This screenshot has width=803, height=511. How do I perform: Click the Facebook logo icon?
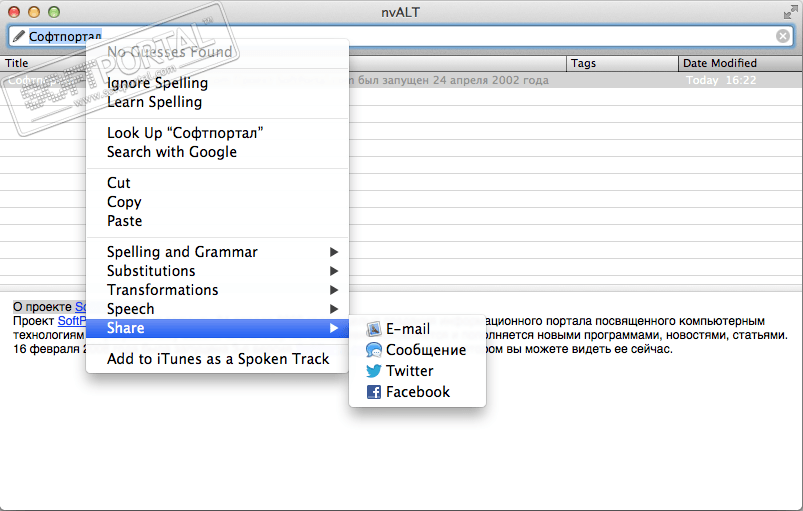point(374,392)
